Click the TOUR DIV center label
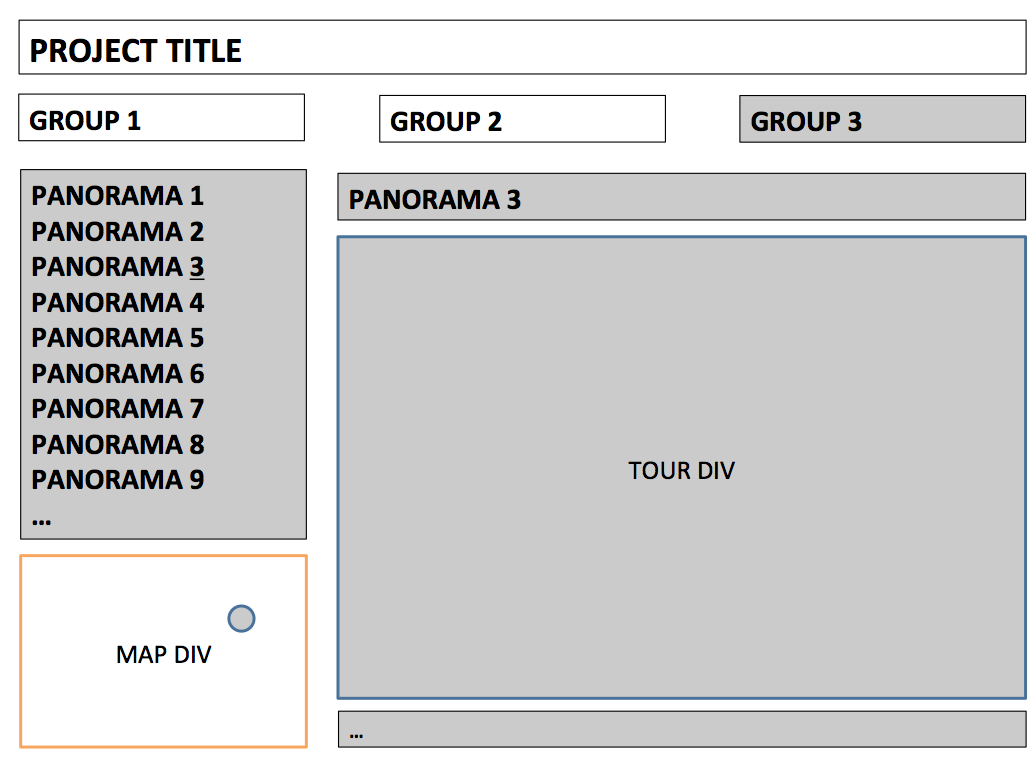 tap(681, 471)
